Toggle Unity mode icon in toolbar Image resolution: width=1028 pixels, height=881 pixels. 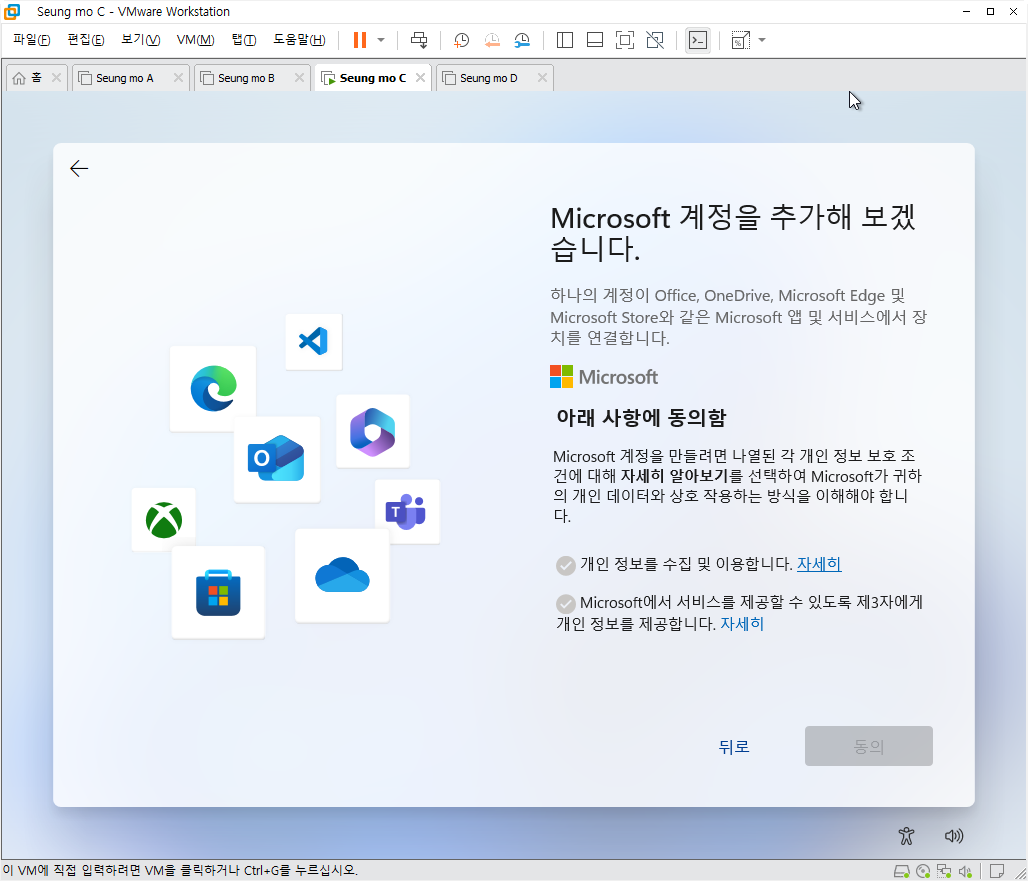pos(655,41)
